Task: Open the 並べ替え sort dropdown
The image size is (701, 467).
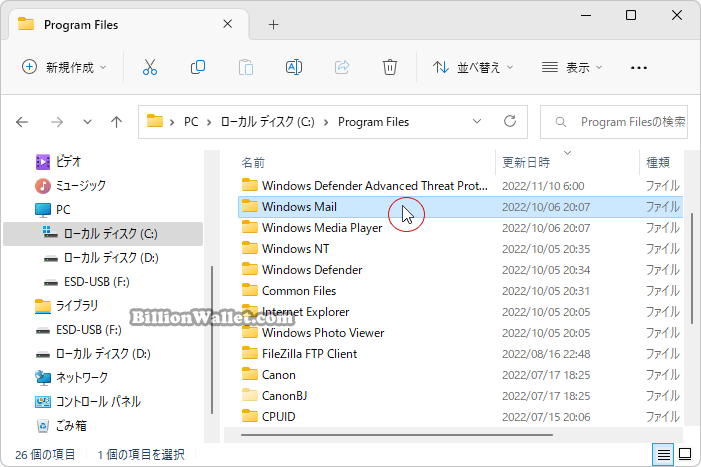Action: tap(473, 67)
